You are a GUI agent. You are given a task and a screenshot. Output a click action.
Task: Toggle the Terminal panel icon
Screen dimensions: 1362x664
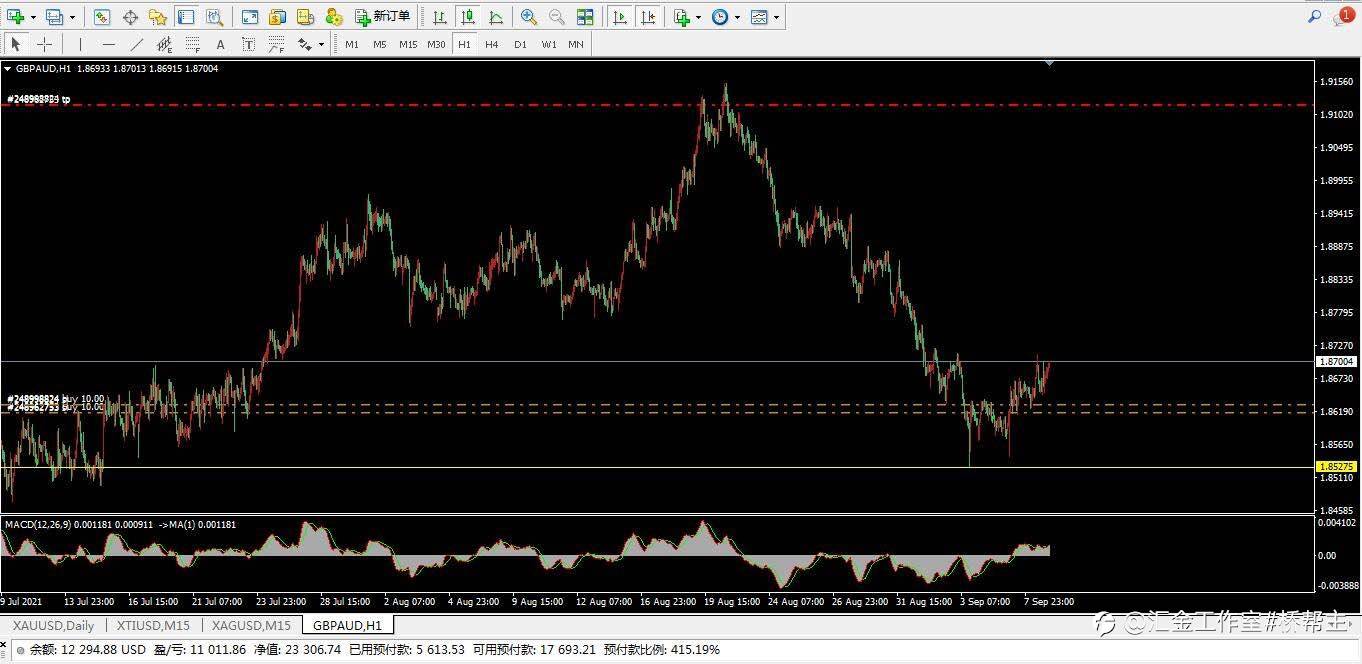[x=186, y=17]
